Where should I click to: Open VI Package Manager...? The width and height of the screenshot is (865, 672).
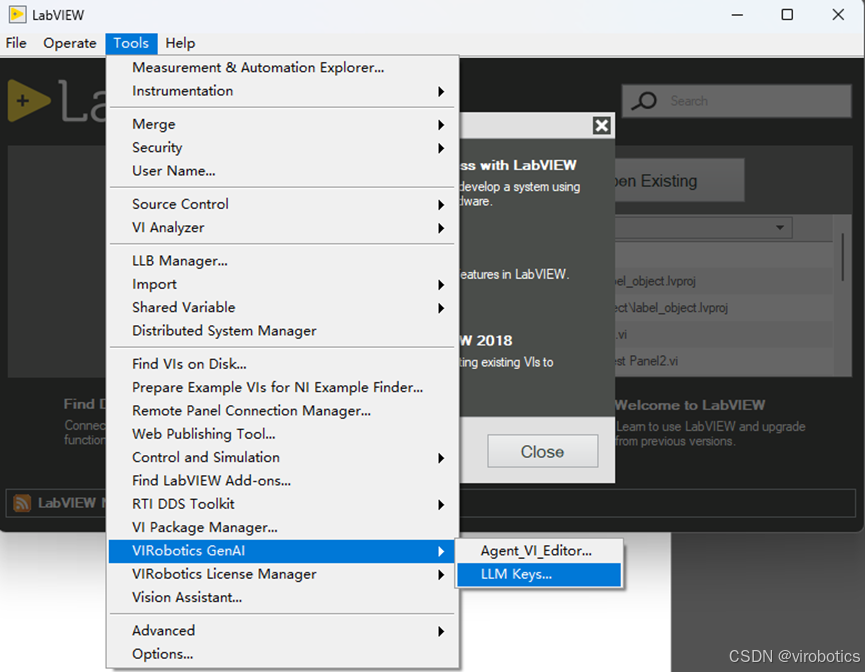282,527
